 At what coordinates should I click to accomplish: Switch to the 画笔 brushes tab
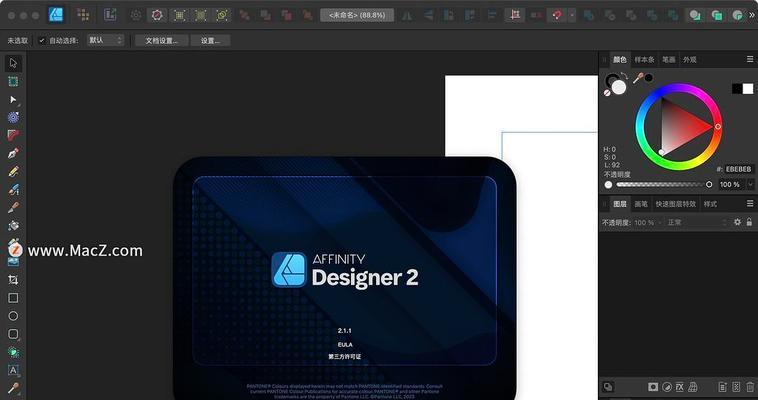click(641, 204)
